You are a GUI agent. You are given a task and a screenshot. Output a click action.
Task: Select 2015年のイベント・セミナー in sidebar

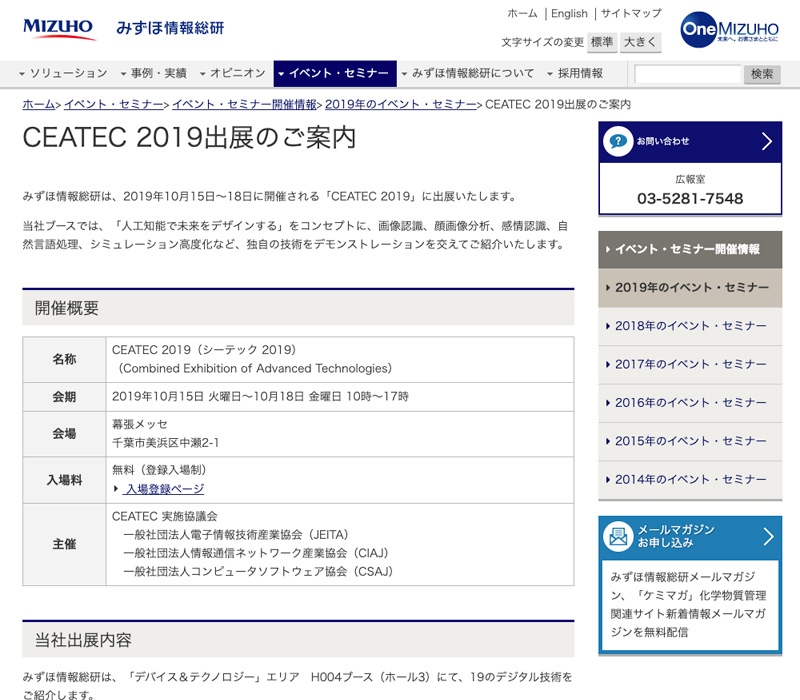click(x=690, y=441)
